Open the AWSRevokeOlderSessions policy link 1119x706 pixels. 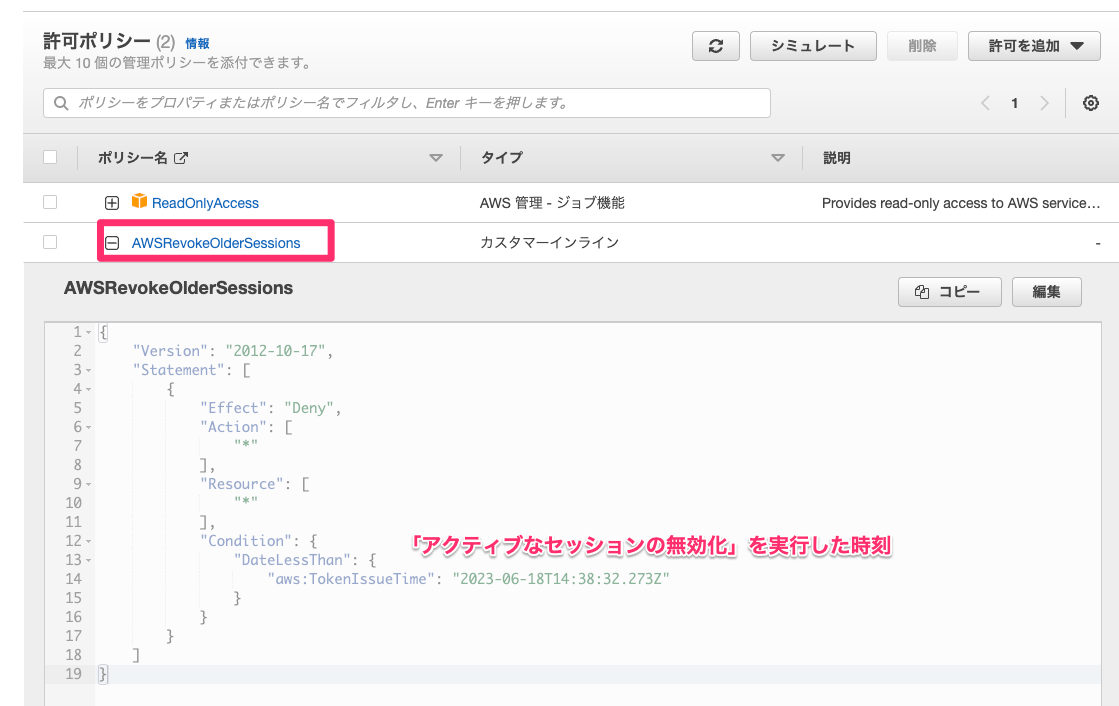pos(215,242)
